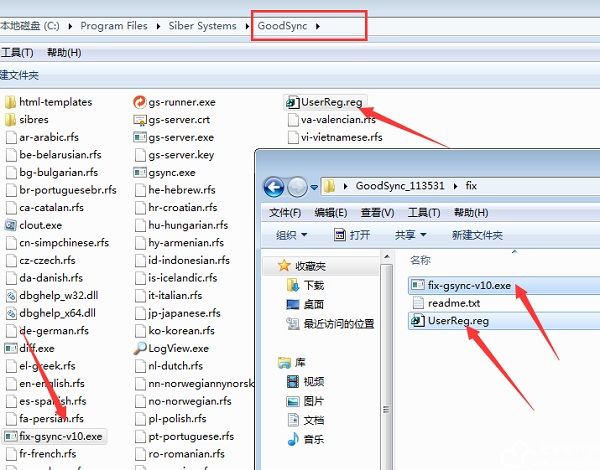Viewport: 600px width, 470px height.
Task: Open 工具(T) menu in fix window
Action: 424,212
